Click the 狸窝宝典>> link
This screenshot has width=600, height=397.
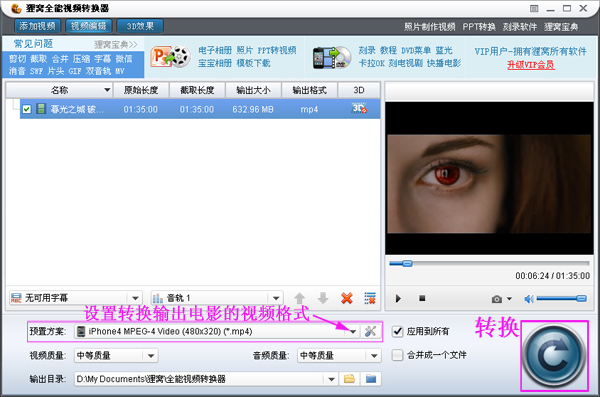click(x=116, y=44)
